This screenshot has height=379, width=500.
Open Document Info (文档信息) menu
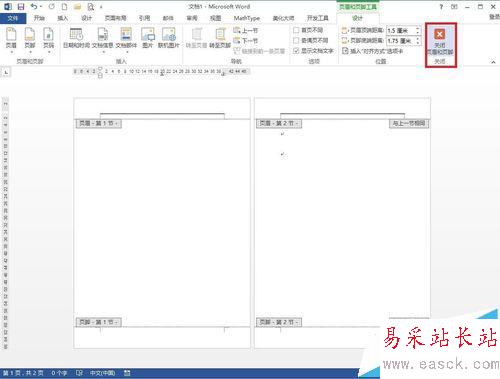pyautogui.click(x=103, y=40)
